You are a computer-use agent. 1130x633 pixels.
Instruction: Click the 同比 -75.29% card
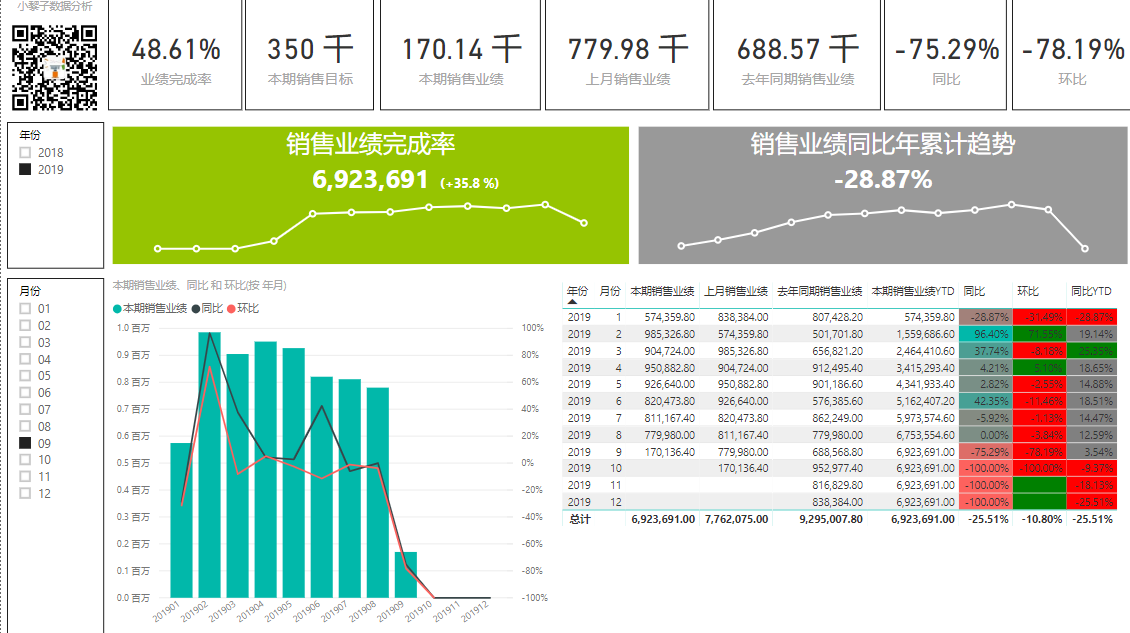(946, 55)
